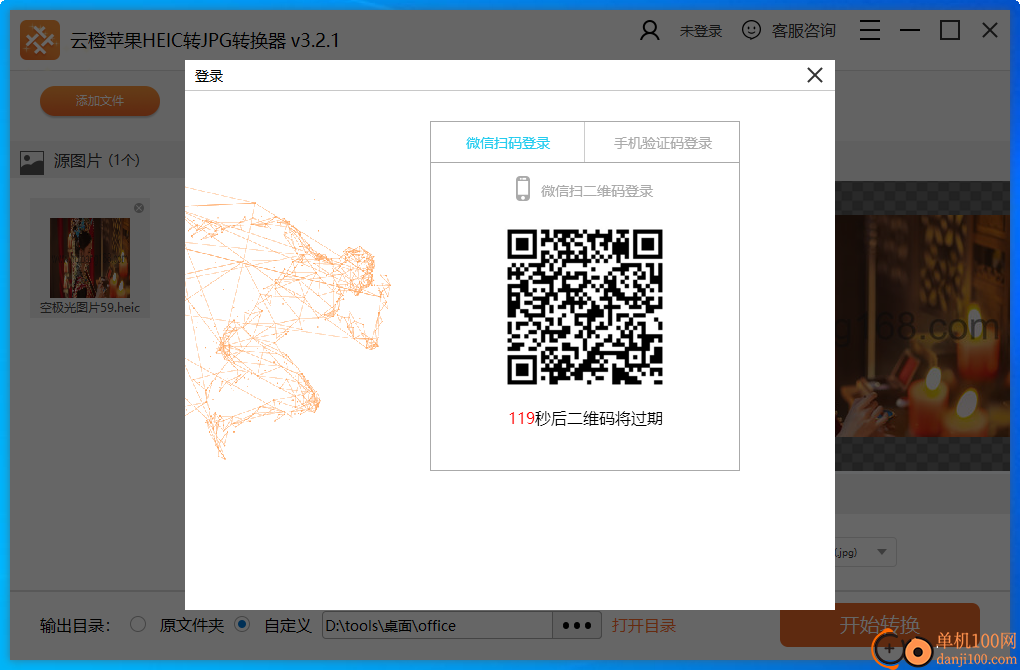Click the preview image behind the dialog
The width and height of the screenshot is (1020, 670).
coord(922,325)
